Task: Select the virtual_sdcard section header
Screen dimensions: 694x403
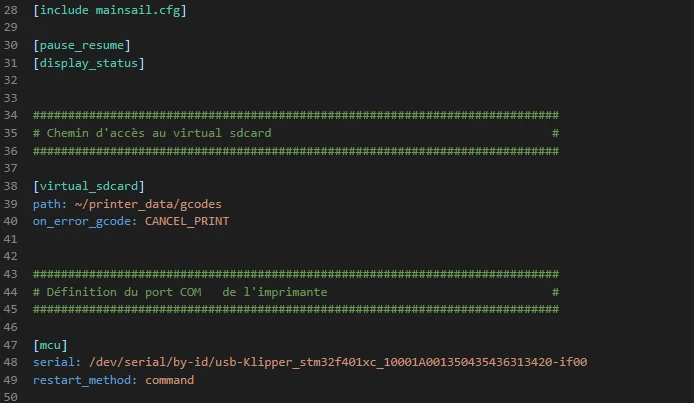Action: (x=89, y=186)
